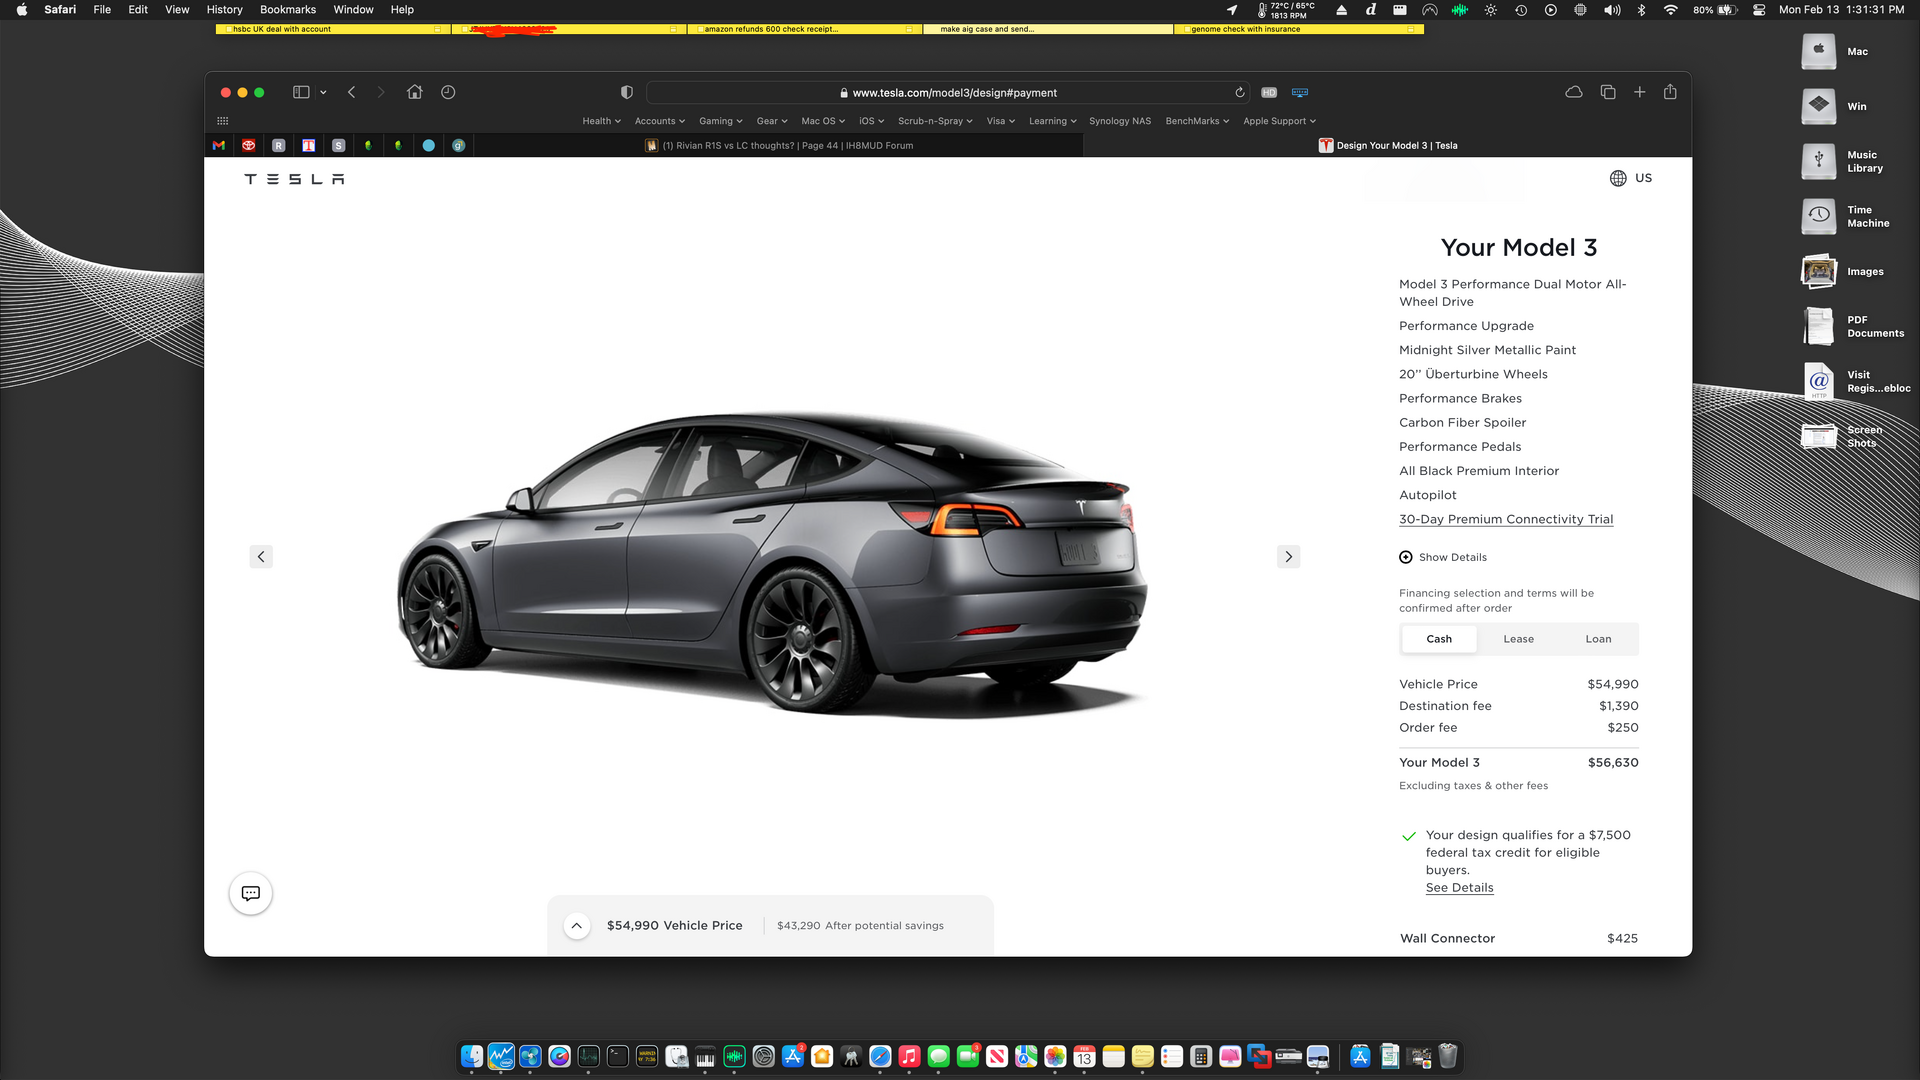Open a new Safari tab

(1640, 92)
